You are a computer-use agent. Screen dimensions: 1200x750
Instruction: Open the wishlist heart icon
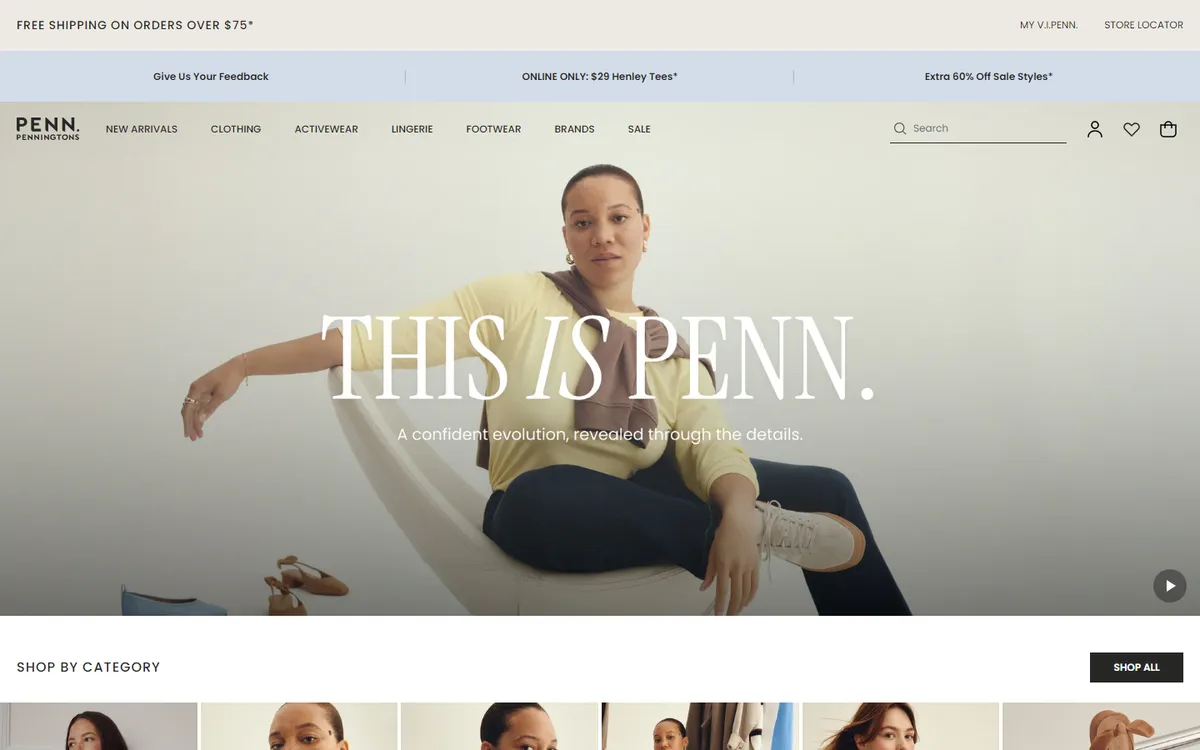[1131, 129]
